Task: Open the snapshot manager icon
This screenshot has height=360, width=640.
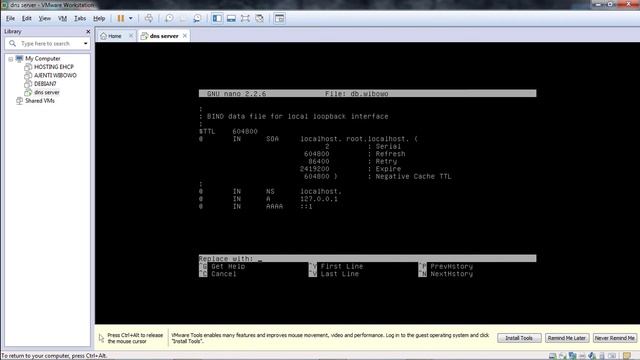Action: (197, 18)
